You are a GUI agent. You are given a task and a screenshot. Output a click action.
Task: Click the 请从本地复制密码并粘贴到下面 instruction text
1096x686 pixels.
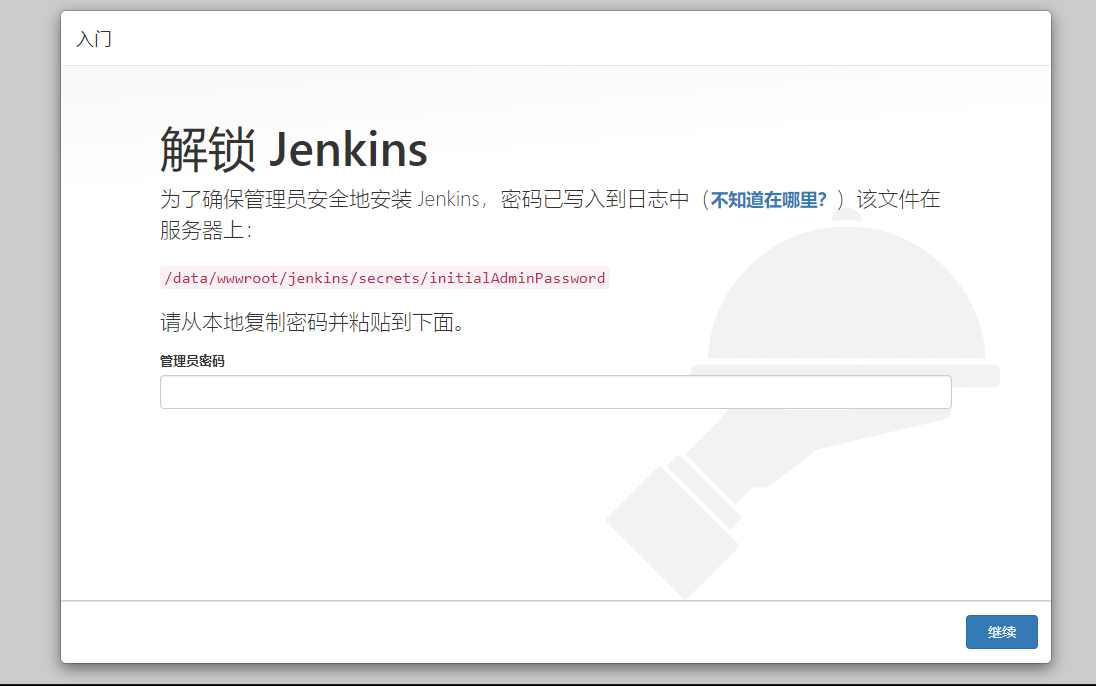click(x=313, y=323)
